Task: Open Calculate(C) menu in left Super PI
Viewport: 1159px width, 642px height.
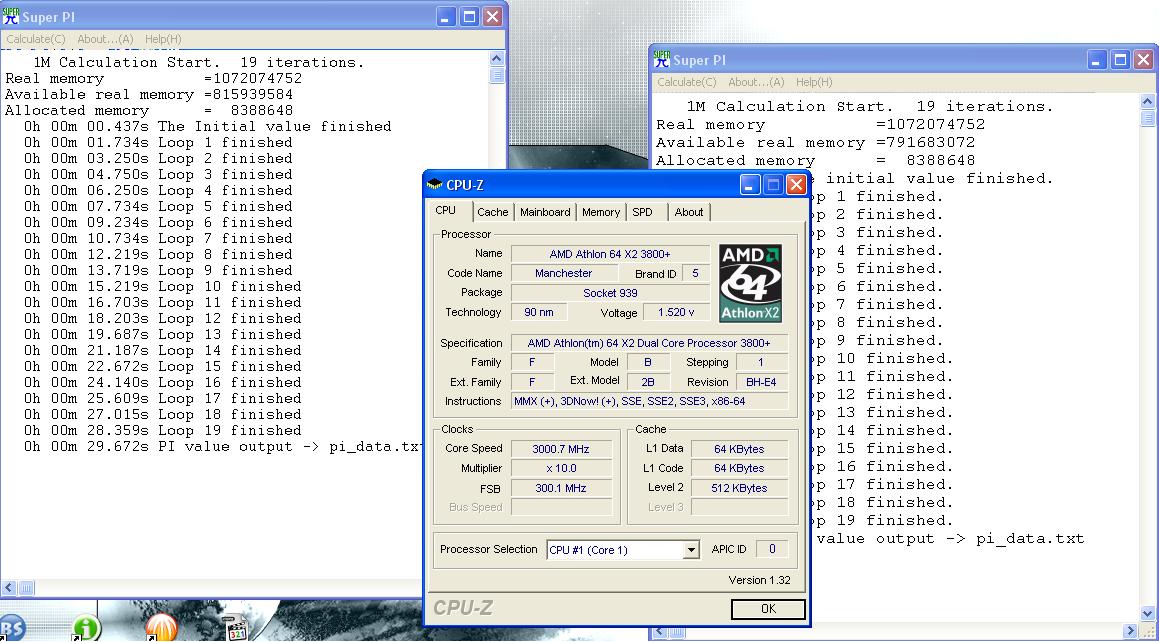Action: click(x=35, y=39)
